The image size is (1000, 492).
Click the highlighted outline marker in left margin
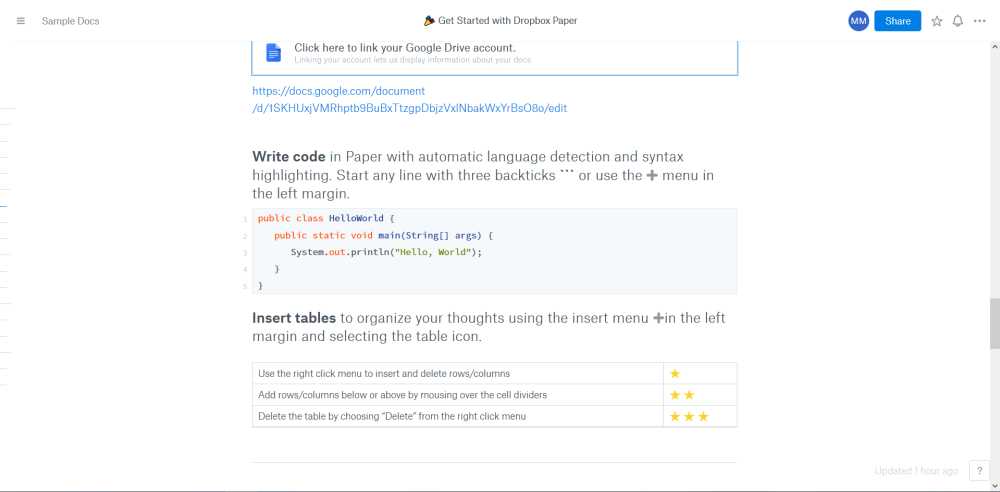click(3, 206)
